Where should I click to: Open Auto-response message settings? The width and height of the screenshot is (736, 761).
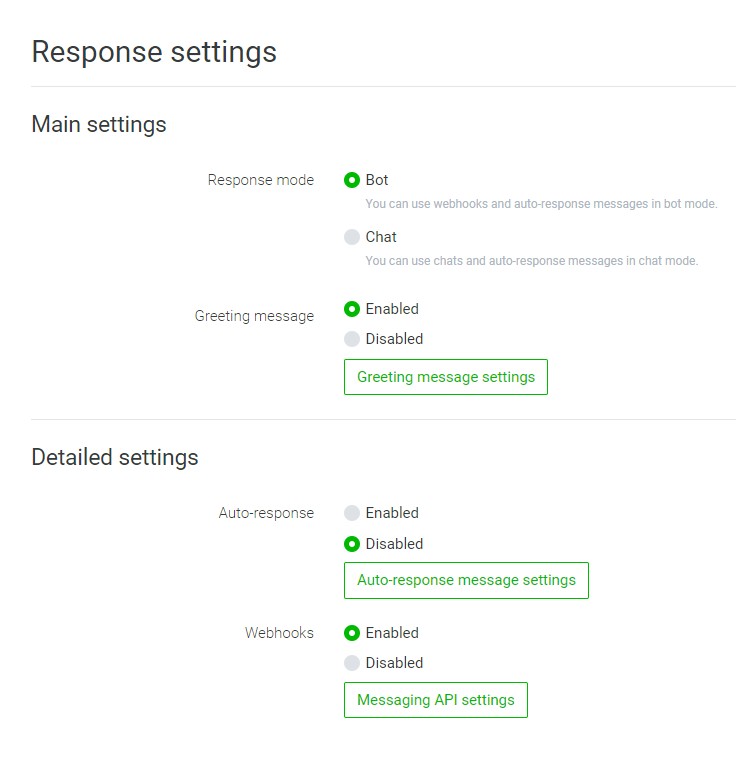[x=466, y=580]
